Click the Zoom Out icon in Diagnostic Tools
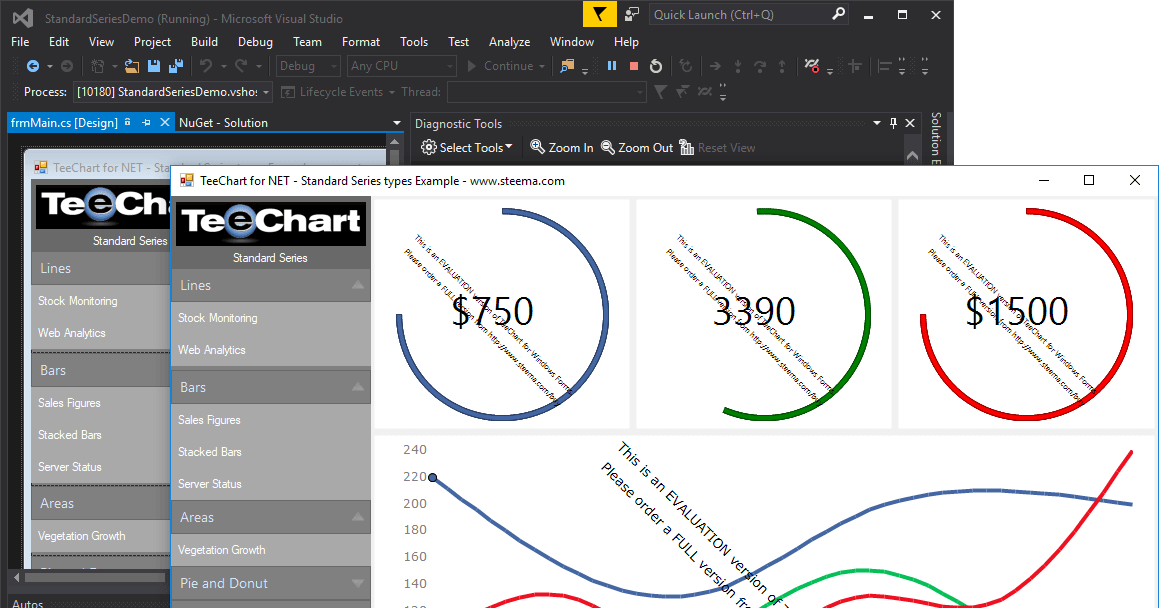Screen dimensions: 1159x608 (637, 147)
